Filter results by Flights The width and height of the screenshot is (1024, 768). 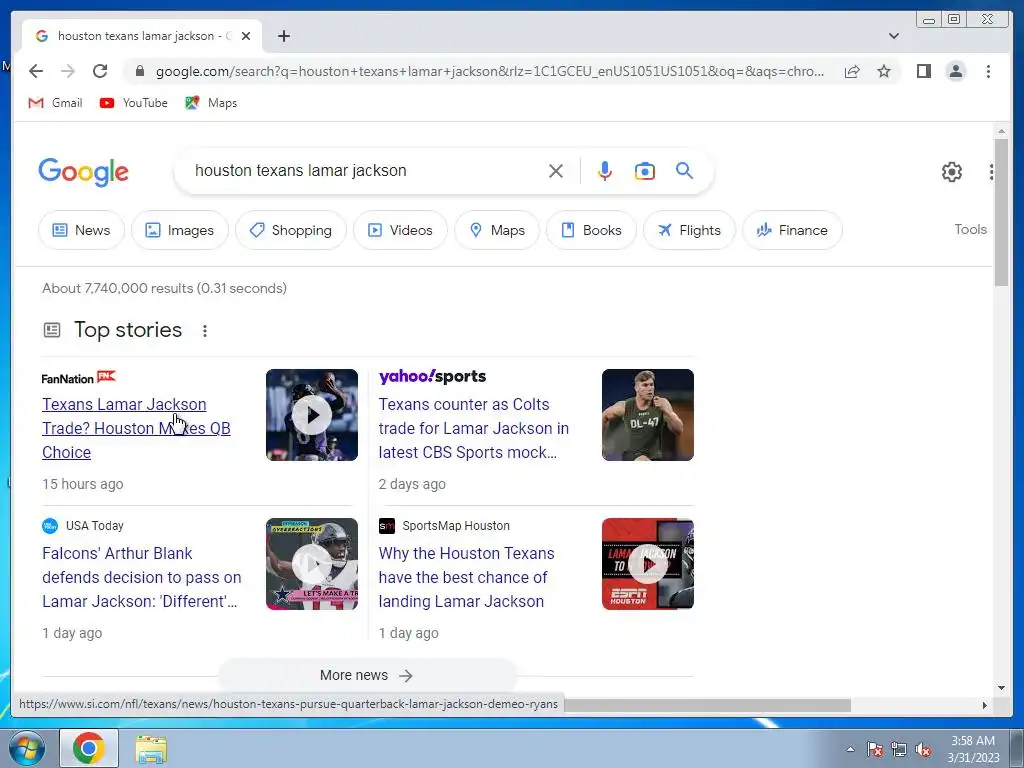(x=689, y=230)
